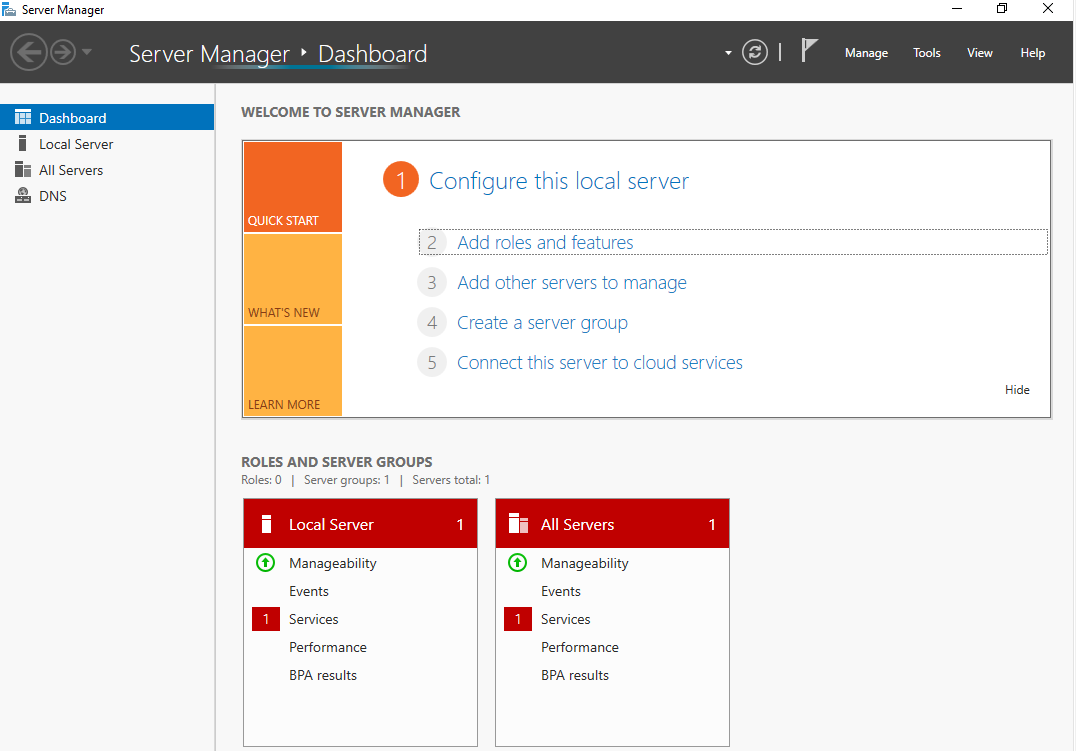Viewport: 1076px width, 751px height.
Task: Open the Manage menu
Action: point(866,53)
